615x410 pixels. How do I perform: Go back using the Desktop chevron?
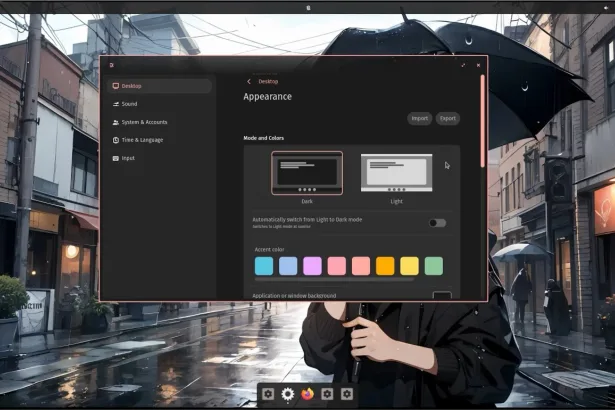(x=249, y=81)
